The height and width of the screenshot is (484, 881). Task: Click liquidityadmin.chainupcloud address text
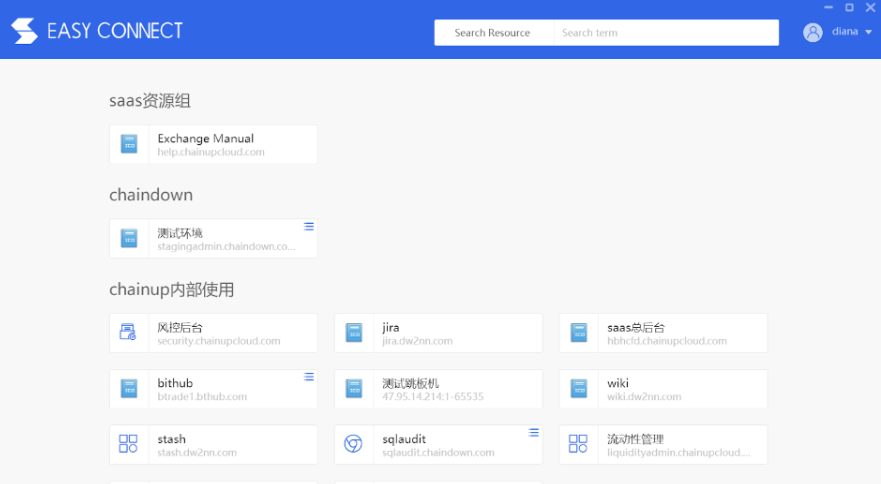[x=678, y=452]
